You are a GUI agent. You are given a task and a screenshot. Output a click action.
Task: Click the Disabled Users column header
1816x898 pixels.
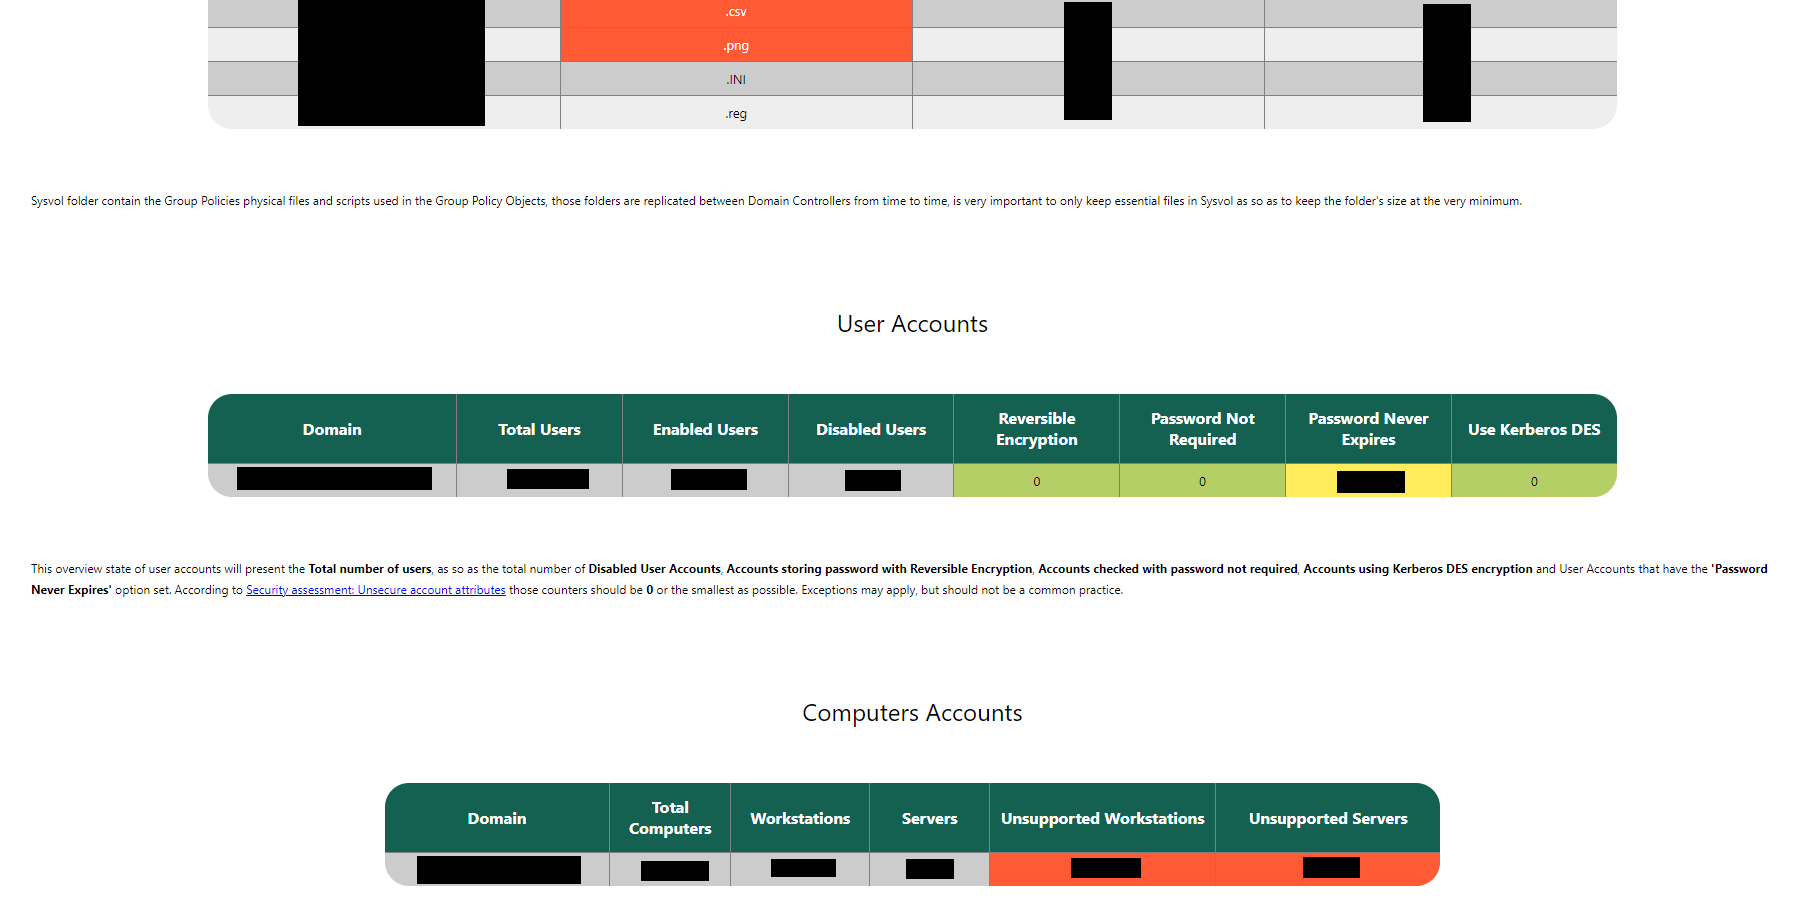click(871, 429)
